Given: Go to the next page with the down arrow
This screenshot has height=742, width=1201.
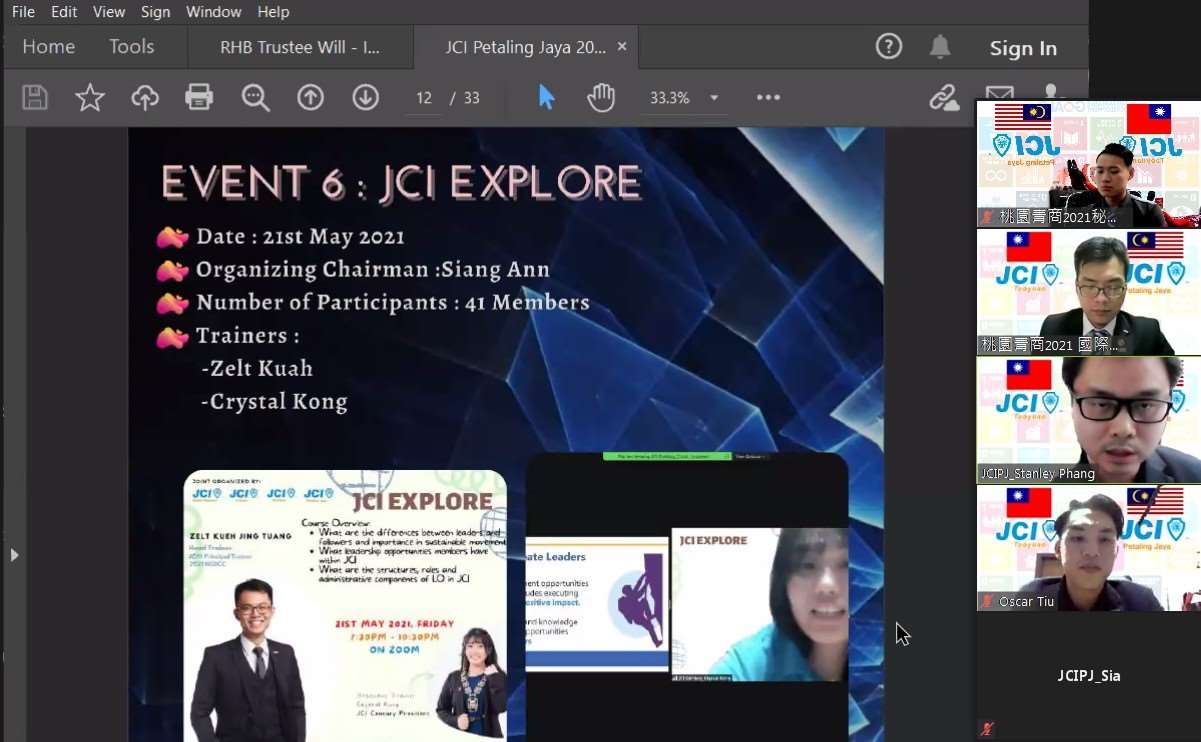Looking at the screenshot, I should 365,97.
